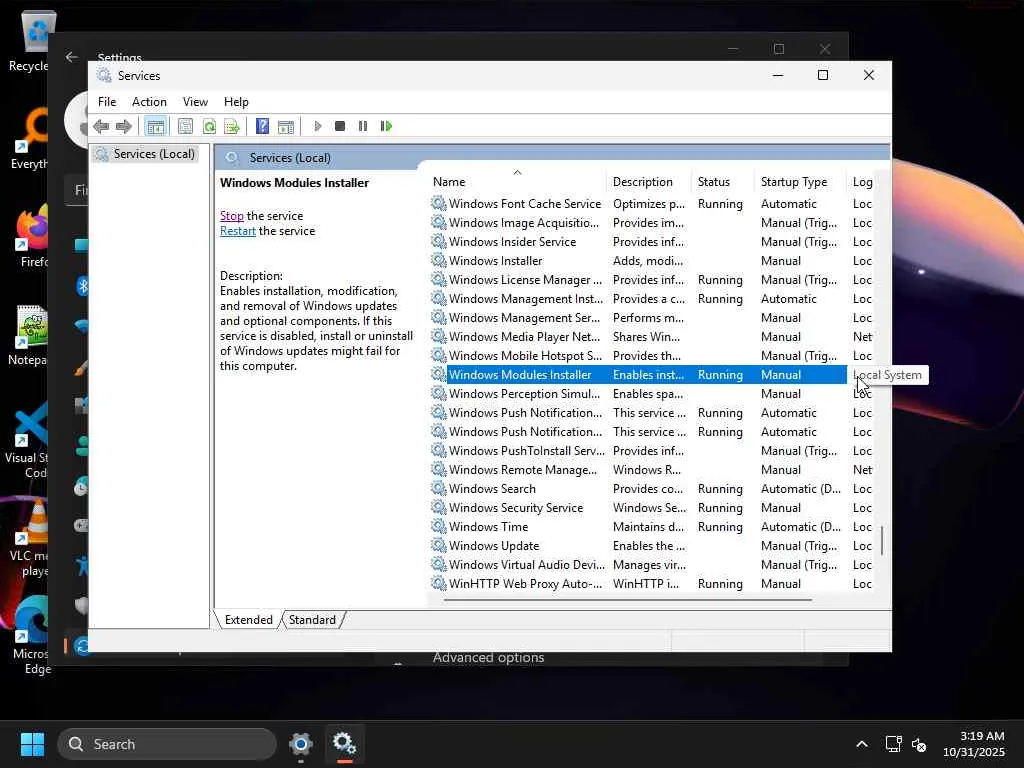The height and width of the screenshot is (768, 1024).
Task: Sort by the Startup Type column header
Action: (801, 182)
